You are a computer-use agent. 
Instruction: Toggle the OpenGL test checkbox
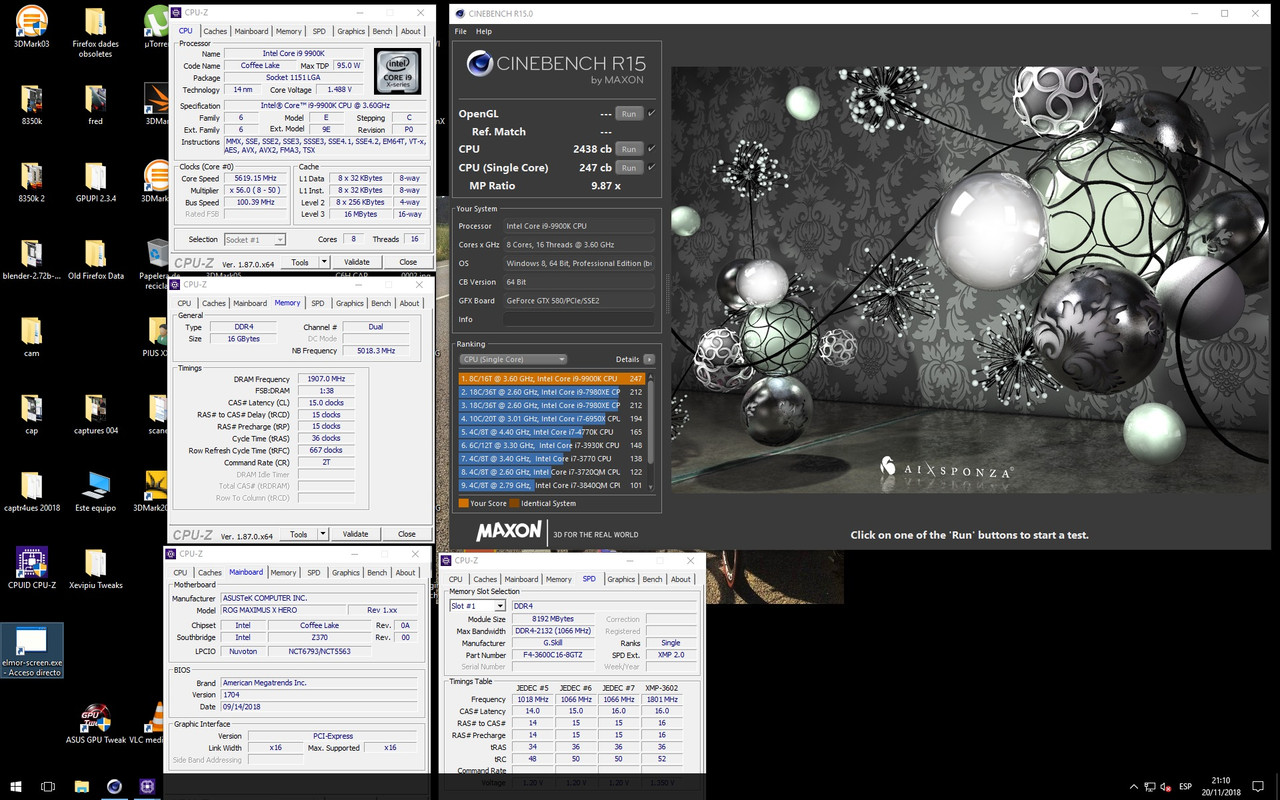[651, 113]
